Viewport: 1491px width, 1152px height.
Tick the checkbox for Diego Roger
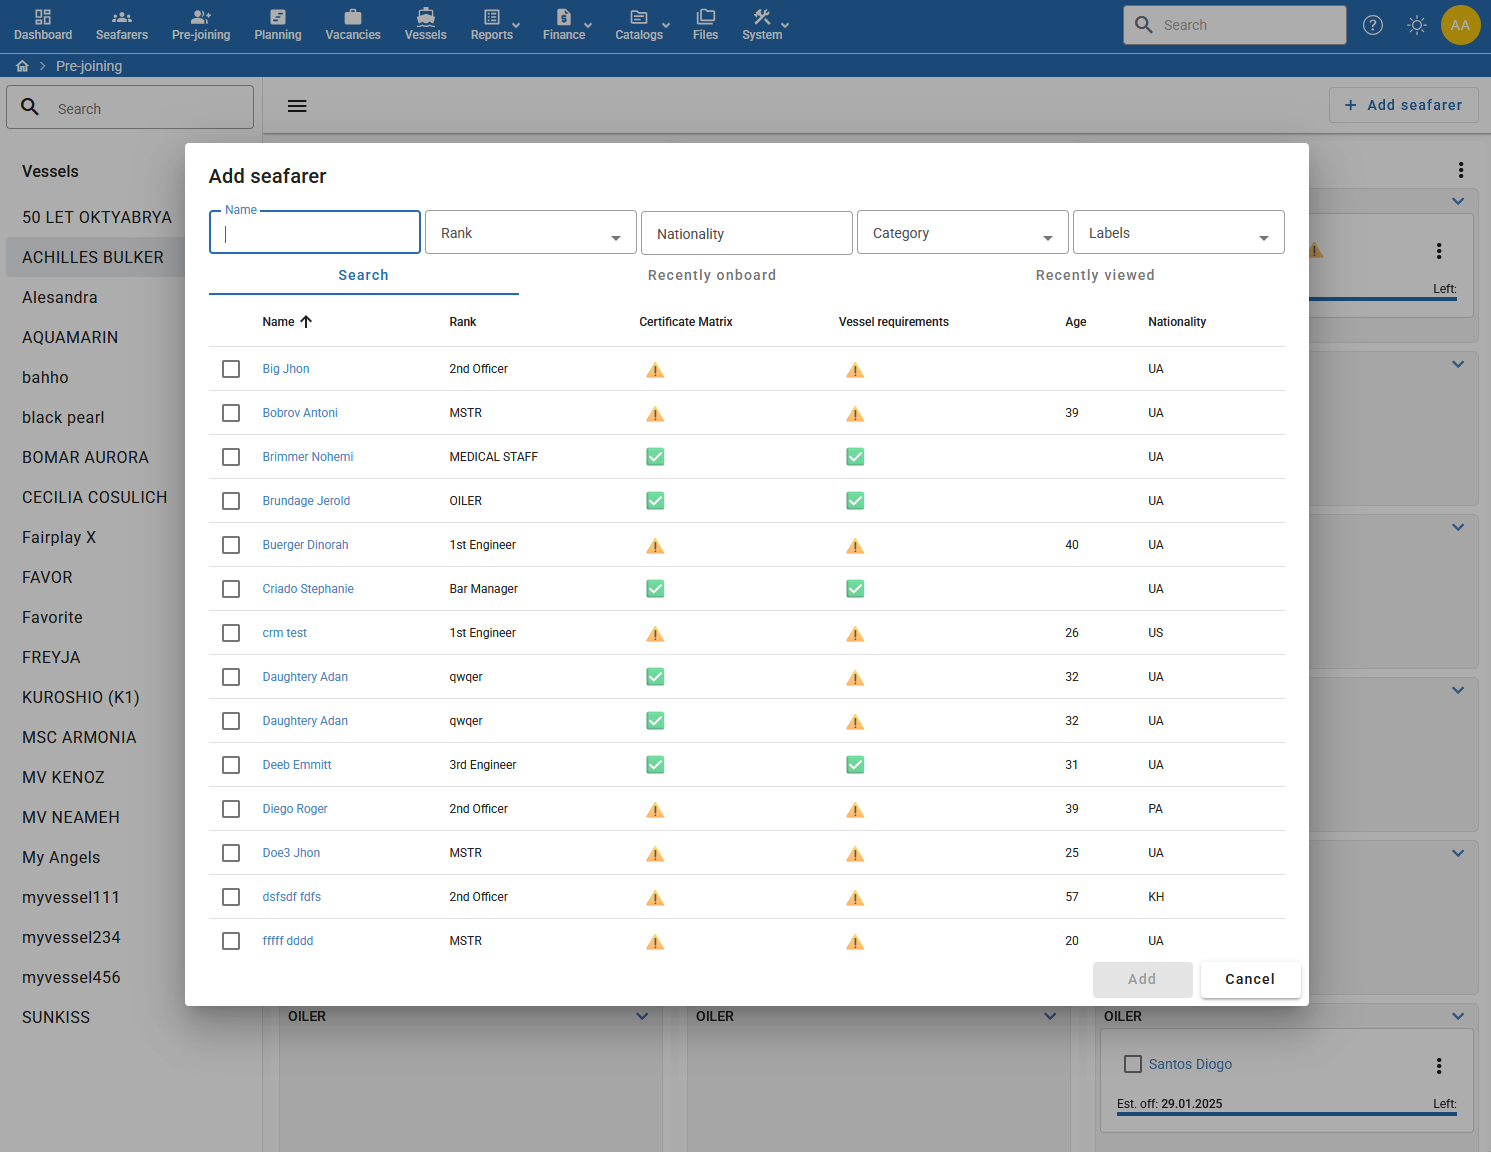[x=231, y=809]
